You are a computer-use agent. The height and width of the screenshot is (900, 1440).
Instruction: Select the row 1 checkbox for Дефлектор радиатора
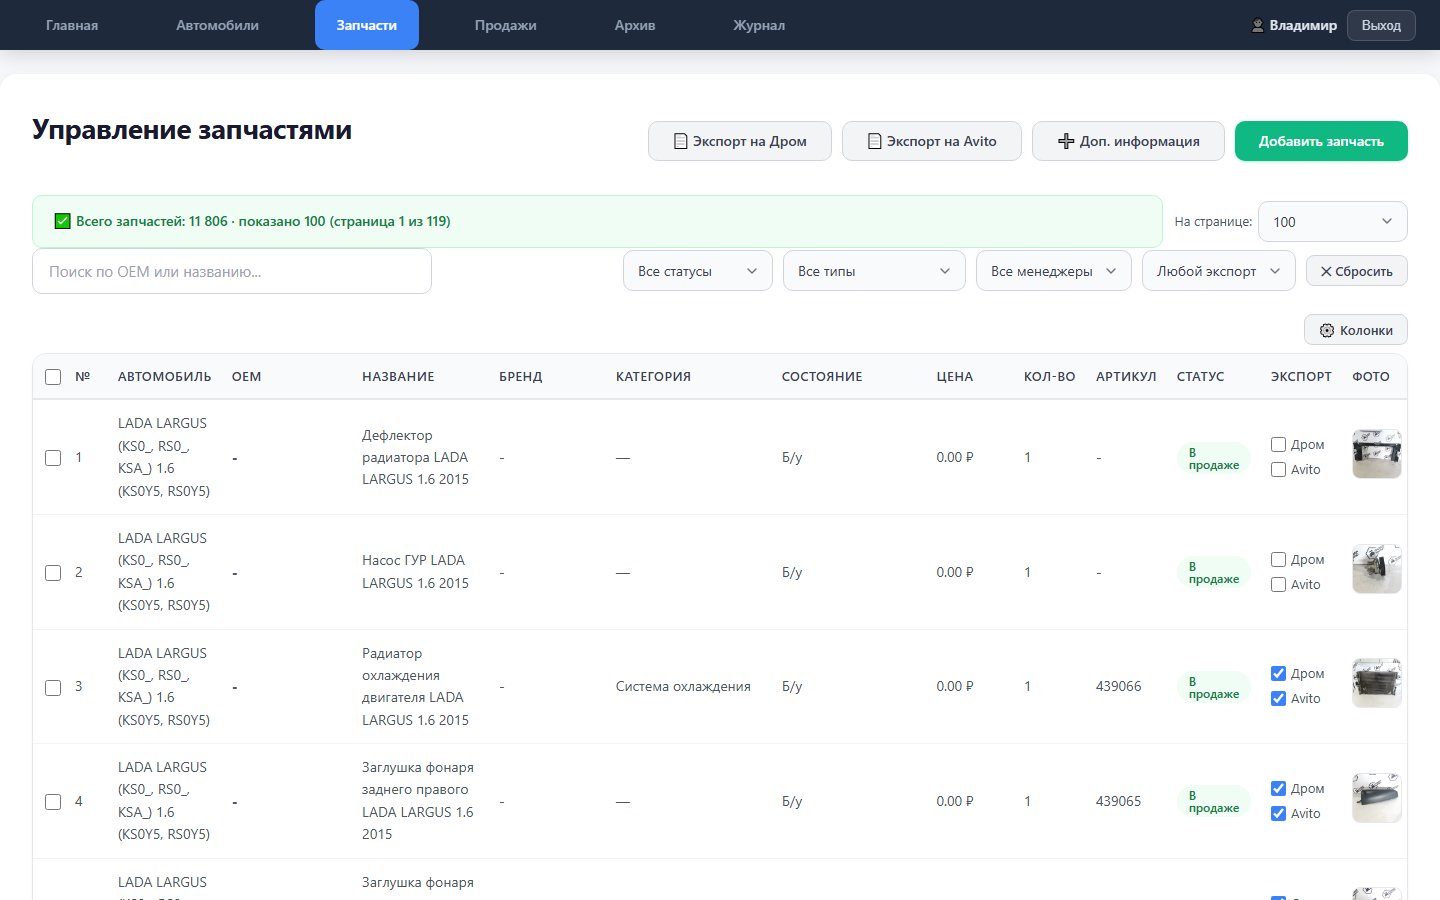[53, 458]
